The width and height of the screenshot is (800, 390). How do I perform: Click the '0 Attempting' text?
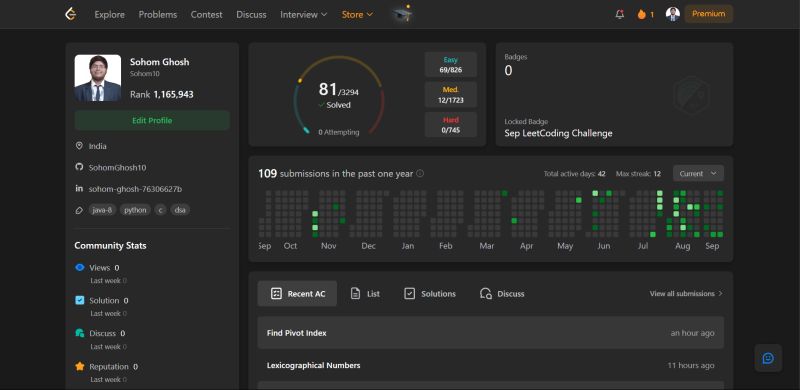coord(339,132)
